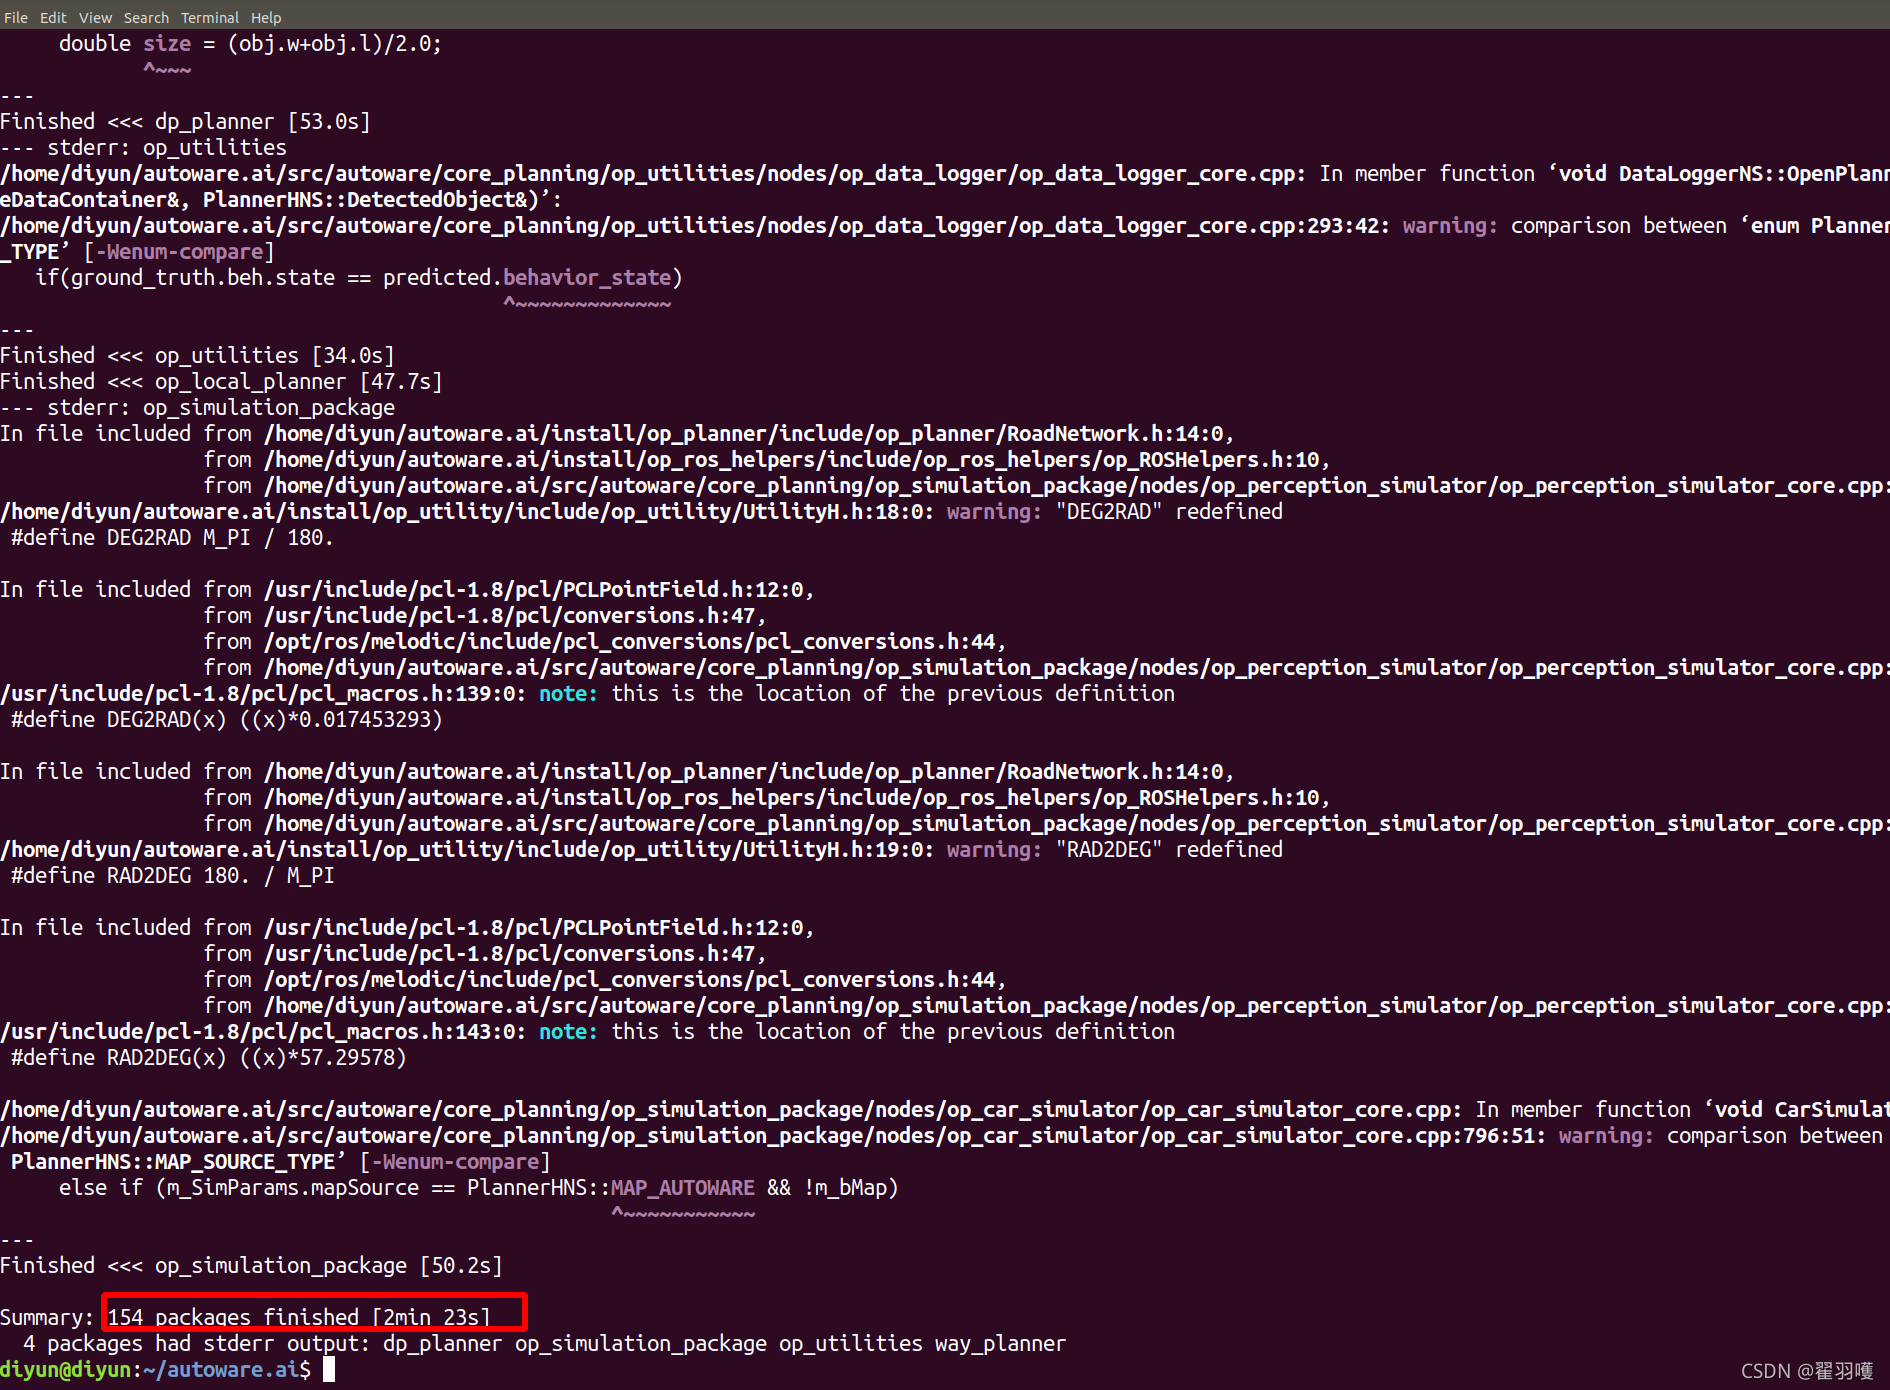Click the 'if(ground_truth.beh.state ==' code line
Image resolution: width=1890 pixels, height=1390 pixels.
pyautogui.click(x=358, y=277)
